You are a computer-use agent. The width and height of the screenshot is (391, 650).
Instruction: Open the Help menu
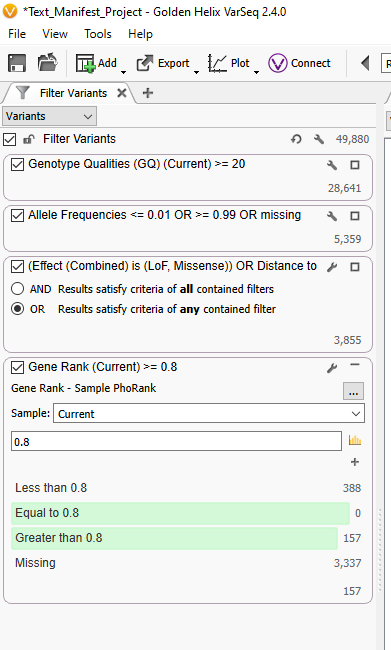140,34
